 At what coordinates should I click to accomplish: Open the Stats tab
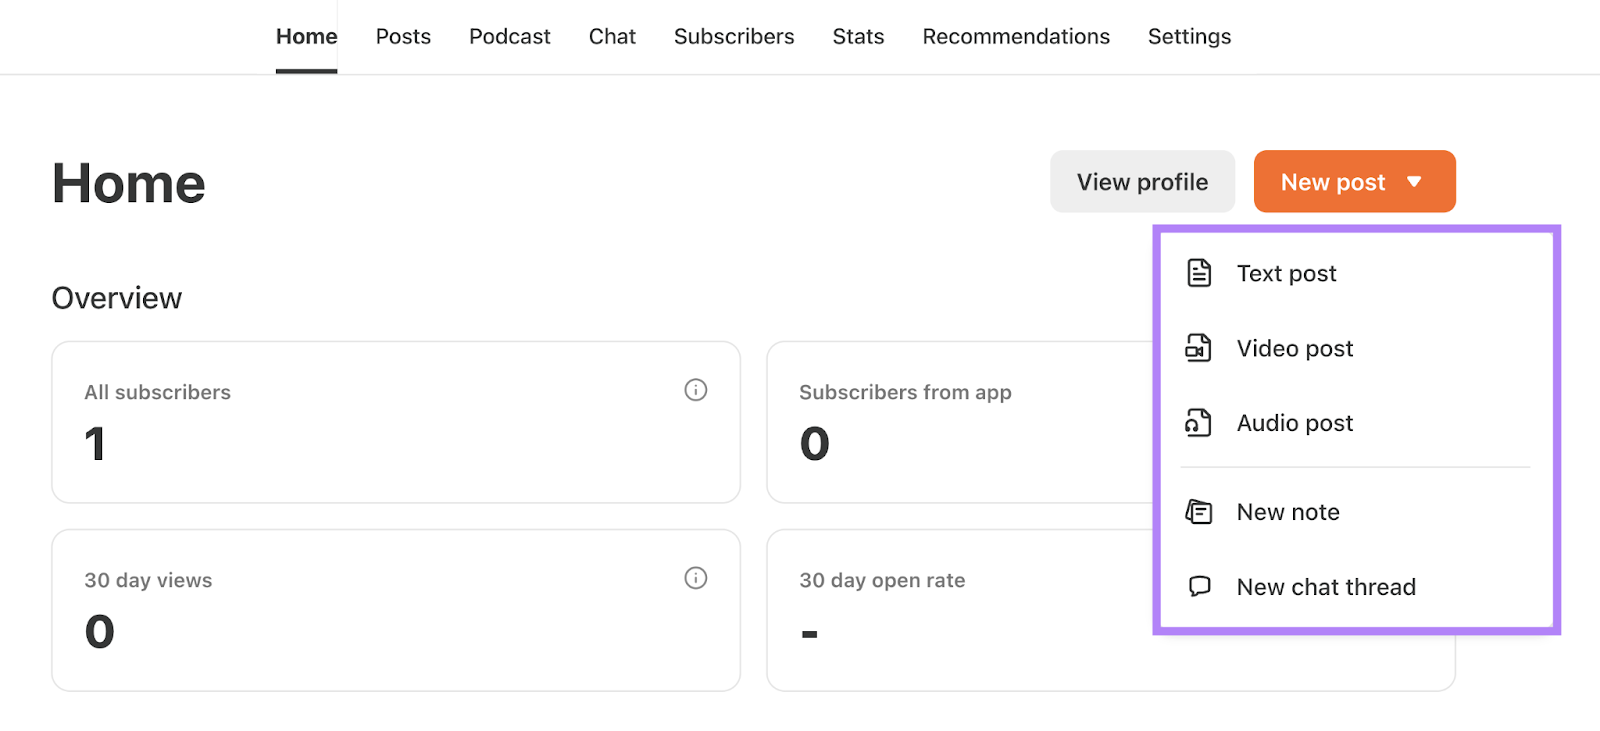click(858, 36)
